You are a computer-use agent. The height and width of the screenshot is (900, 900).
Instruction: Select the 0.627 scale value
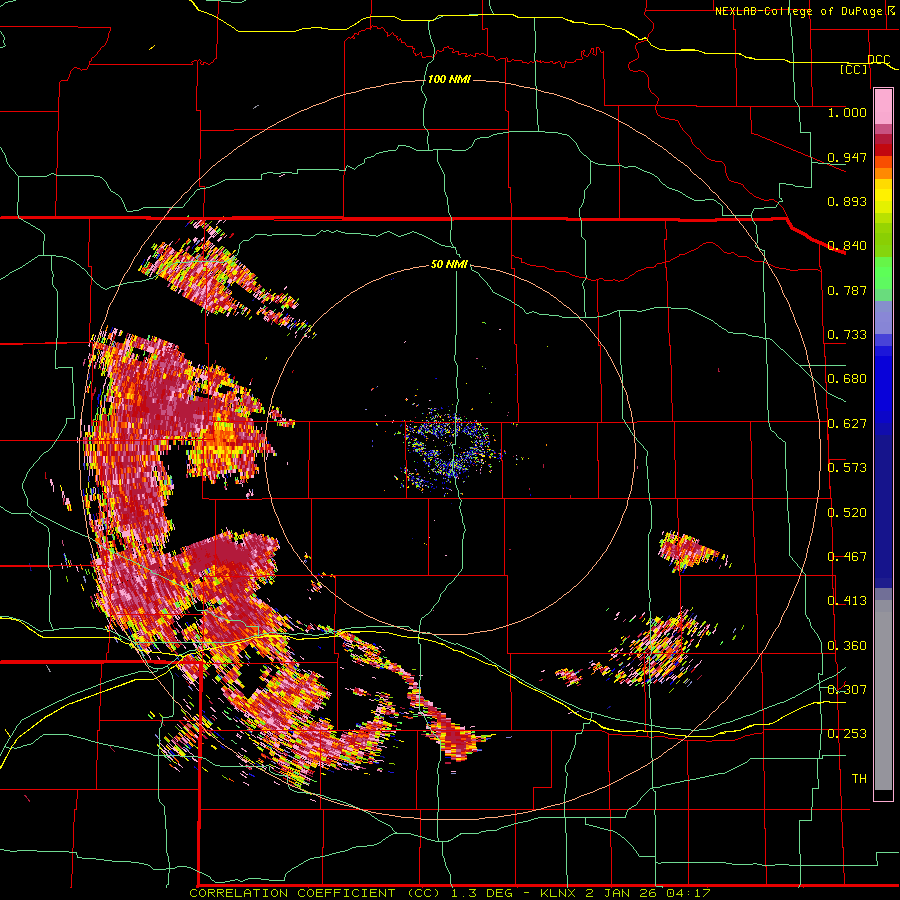[x=847, y=424]
